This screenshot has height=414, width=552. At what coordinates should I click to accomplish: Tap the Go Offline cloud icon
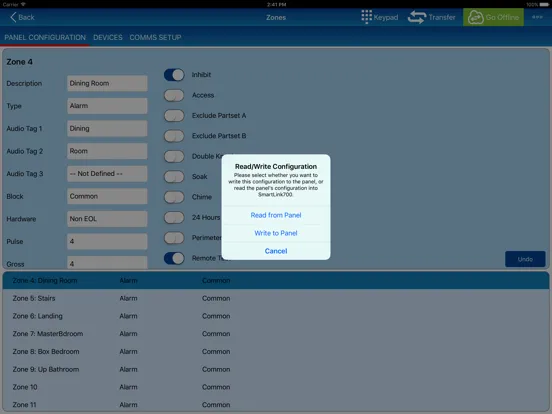pos(475,17)
